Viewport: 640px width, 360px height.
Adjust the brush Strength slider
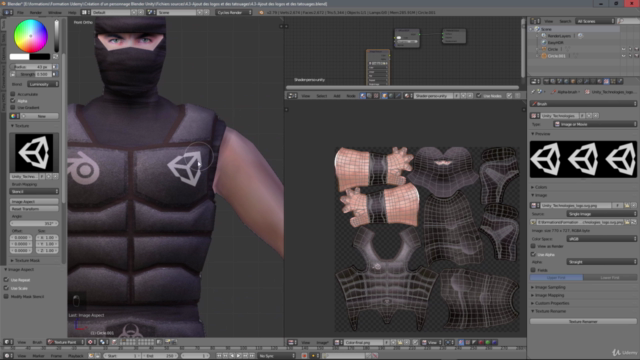(34, 74)
